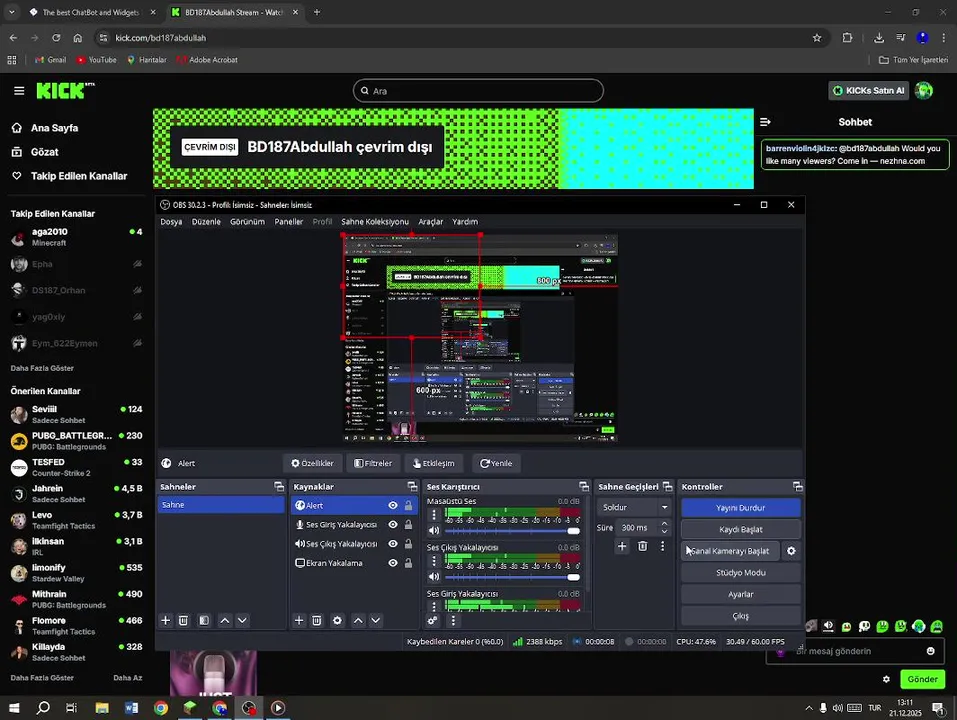Undock the Sahneler panel icon
This screenshot has height=720, width=957.
pyautogui.click(x=279, y=486)
